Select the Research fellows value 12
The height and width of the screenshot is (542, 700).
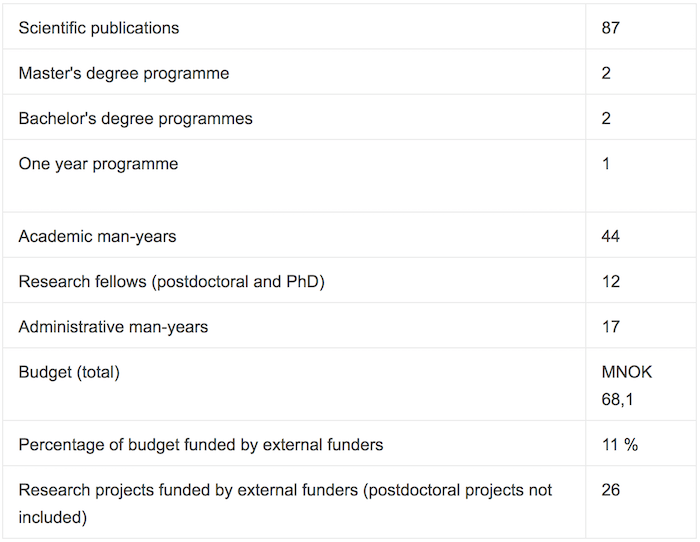tap(611, 282)
